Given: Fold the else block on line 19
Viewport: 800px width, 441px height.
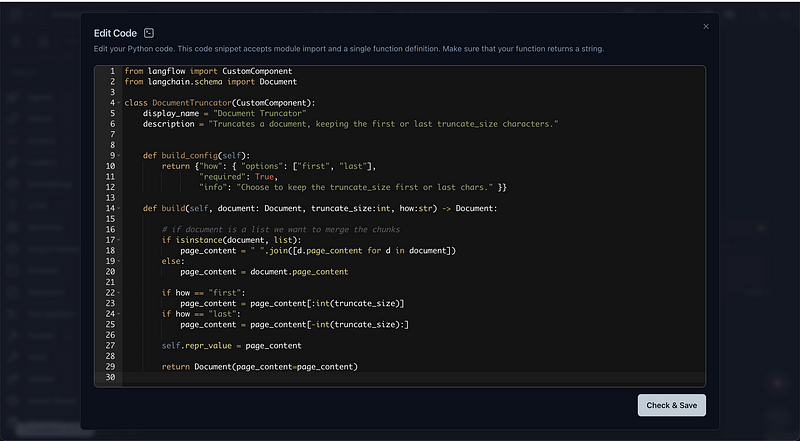Looking at the screenshot, I should point(119,261).
